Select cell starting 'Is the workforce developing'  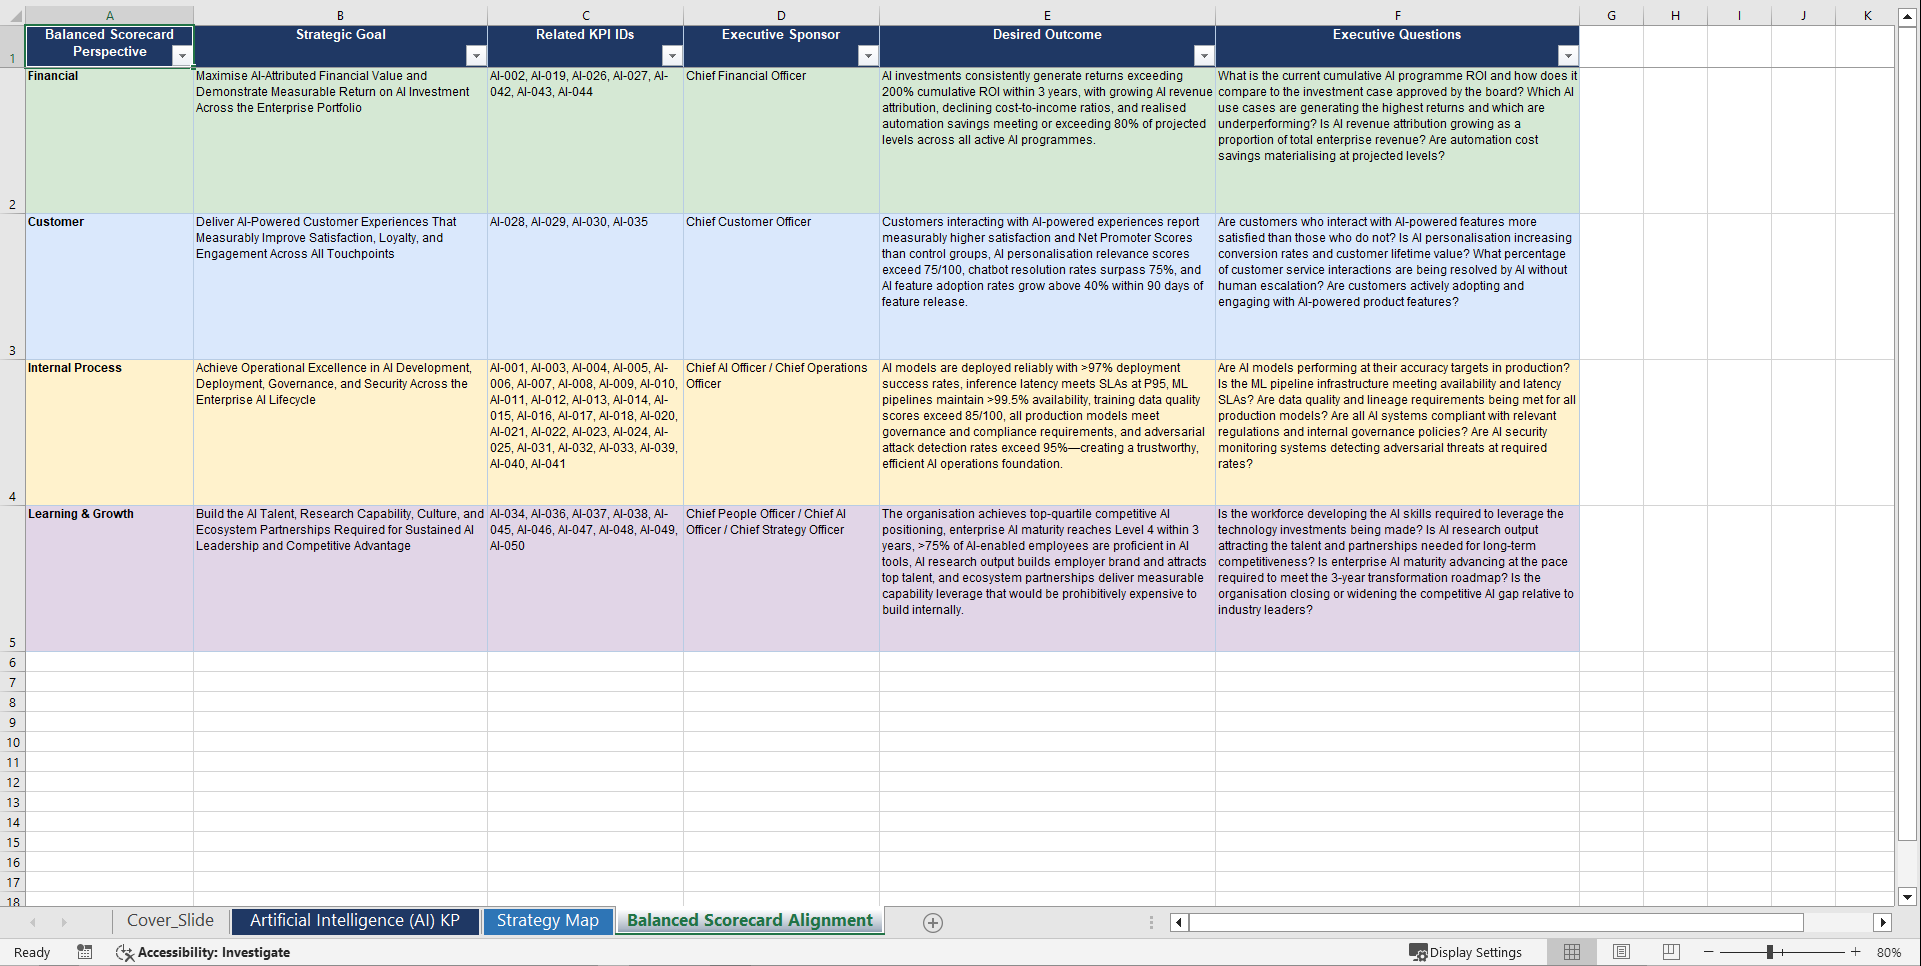pos(1397,578)
